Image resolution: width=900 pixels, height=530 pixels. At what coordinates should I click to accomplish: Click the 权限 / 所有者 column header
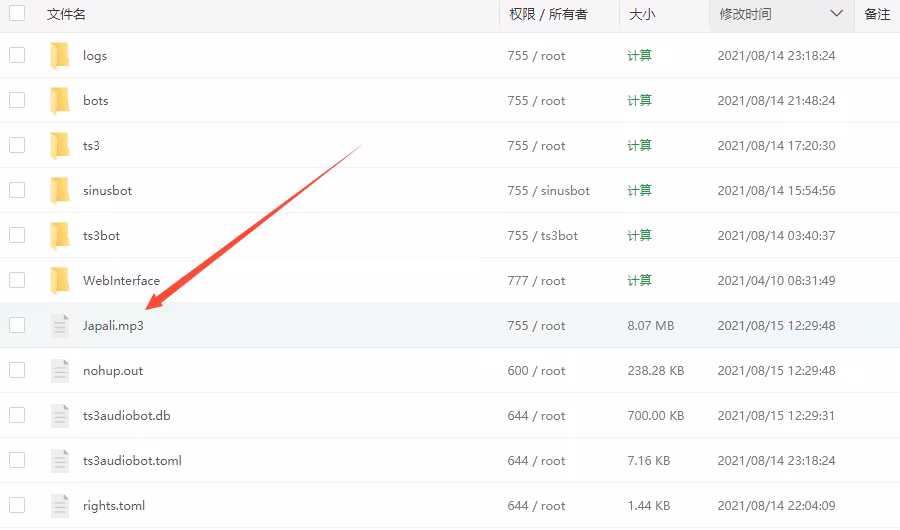pos(548,14)
